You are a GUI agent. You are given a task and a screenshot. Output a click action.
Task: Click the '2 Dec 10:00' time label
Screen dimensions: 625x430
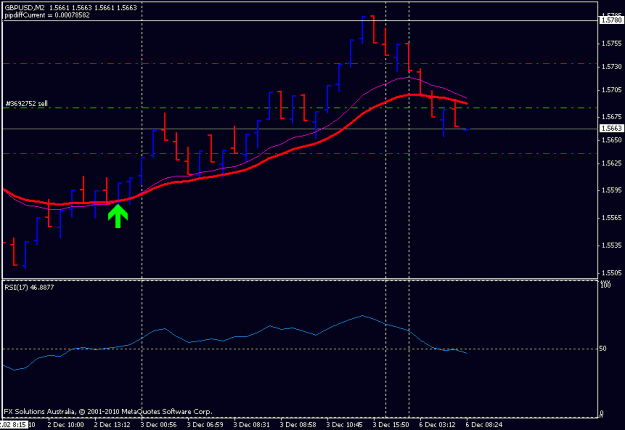pyautogui.click(x=66, y=425)
